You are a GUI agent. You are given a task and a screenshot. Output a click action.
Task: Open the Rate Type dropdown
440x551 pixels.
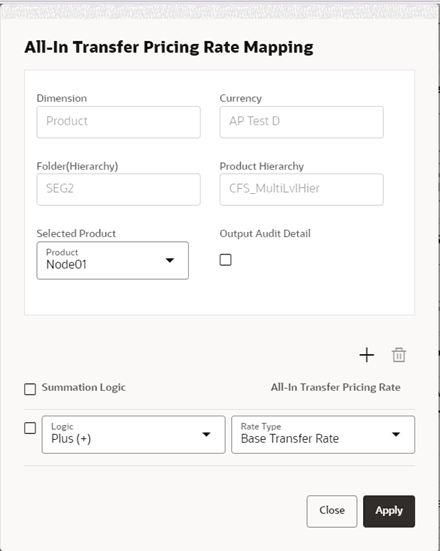click(x=323, y=435)
